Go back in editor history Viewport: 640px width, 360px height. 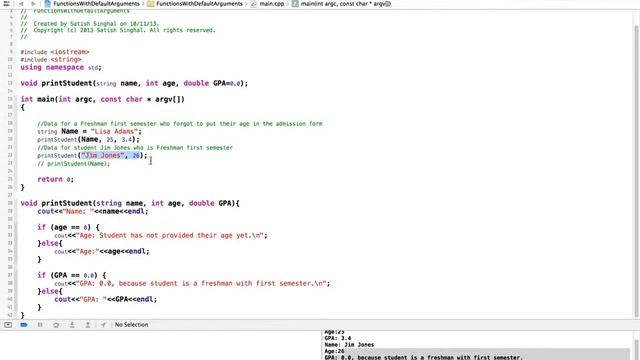pos(21,4)
